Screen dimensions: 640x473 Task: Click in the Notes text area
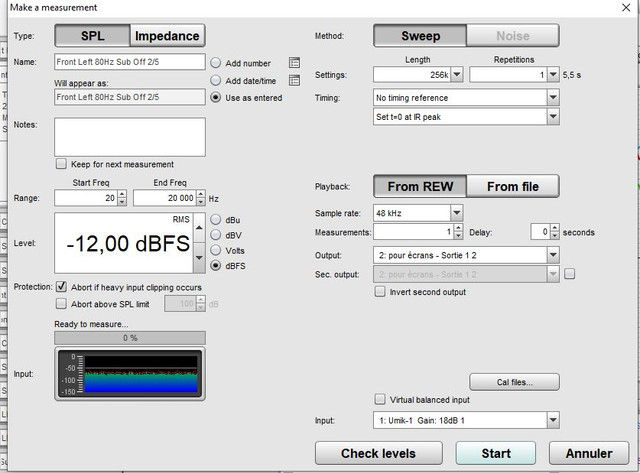130,137
